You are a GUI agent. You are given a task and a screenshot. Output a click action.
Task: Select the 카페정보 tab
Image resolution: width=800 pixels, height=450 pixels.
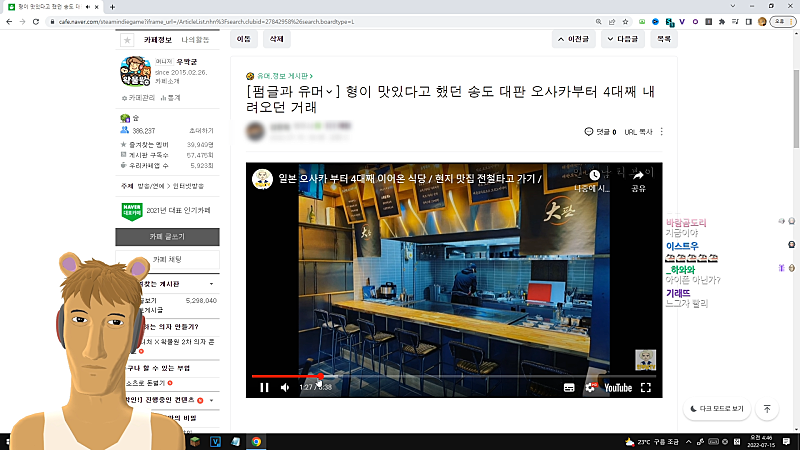158,39
